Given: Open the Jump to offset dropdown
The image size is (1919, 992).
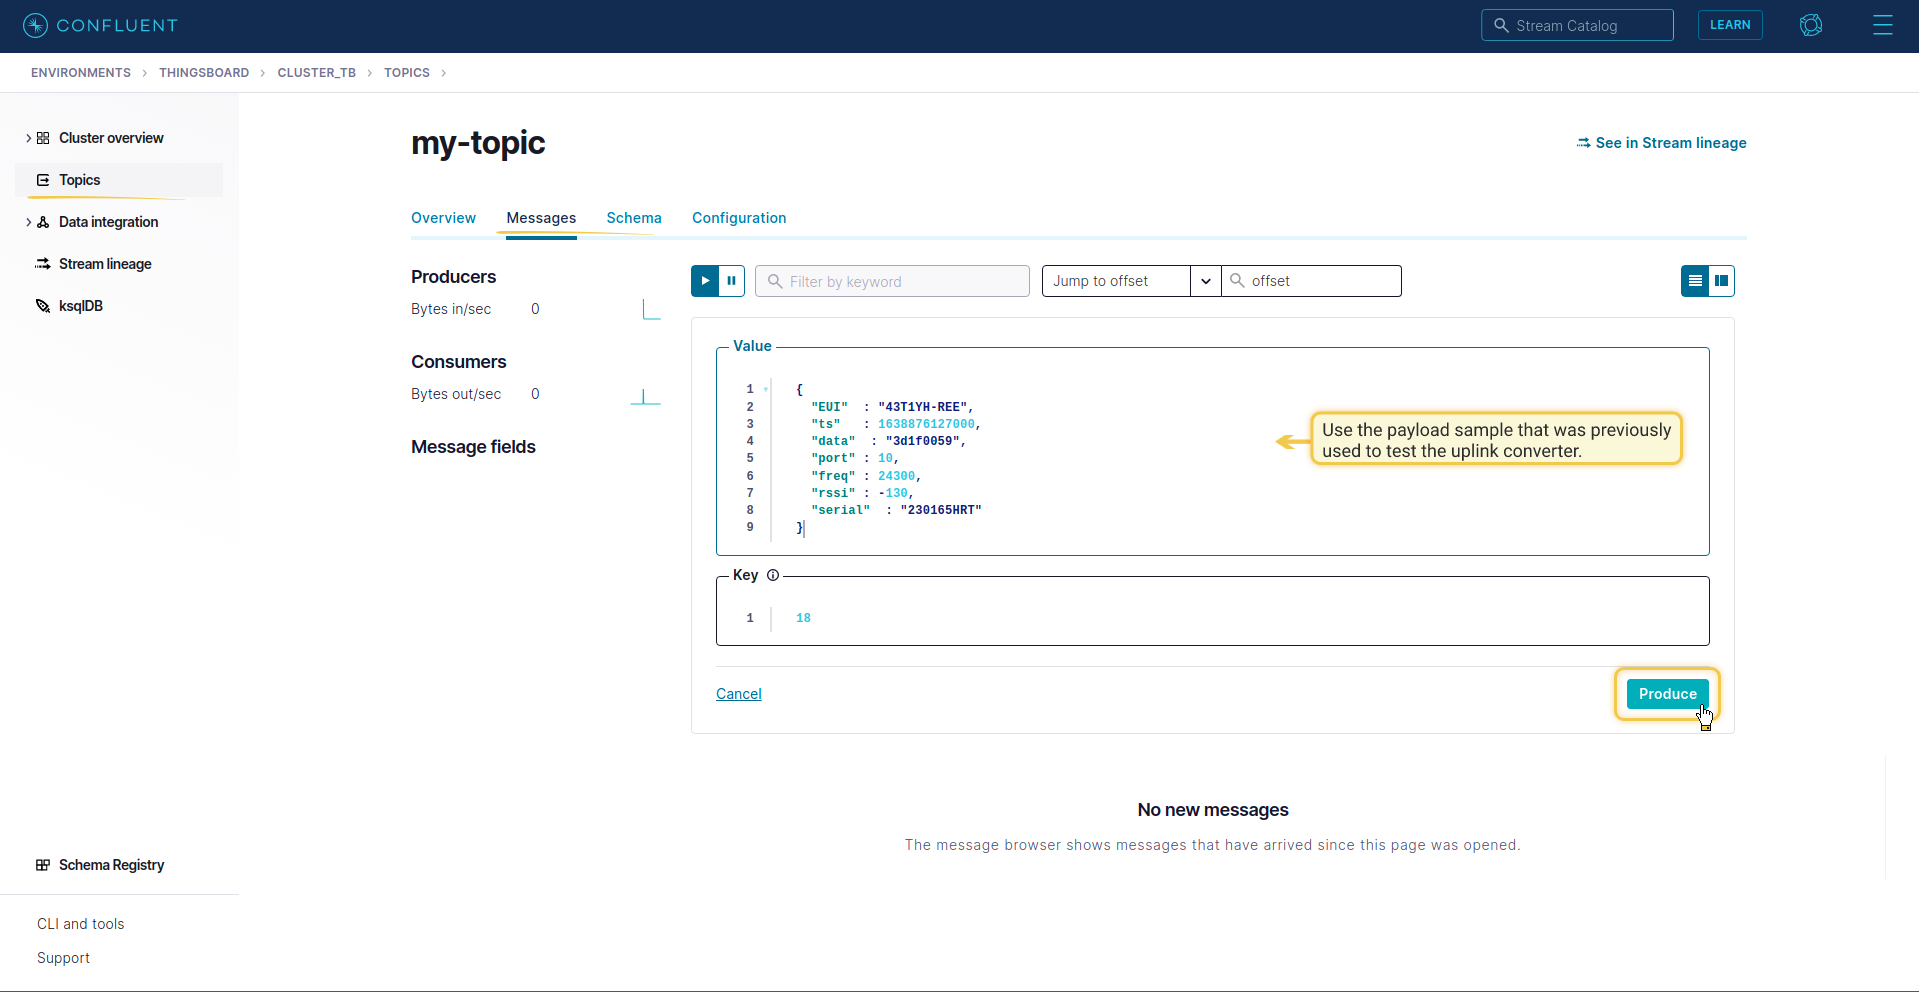Looking at the screenshot, I should point(1205,281).
